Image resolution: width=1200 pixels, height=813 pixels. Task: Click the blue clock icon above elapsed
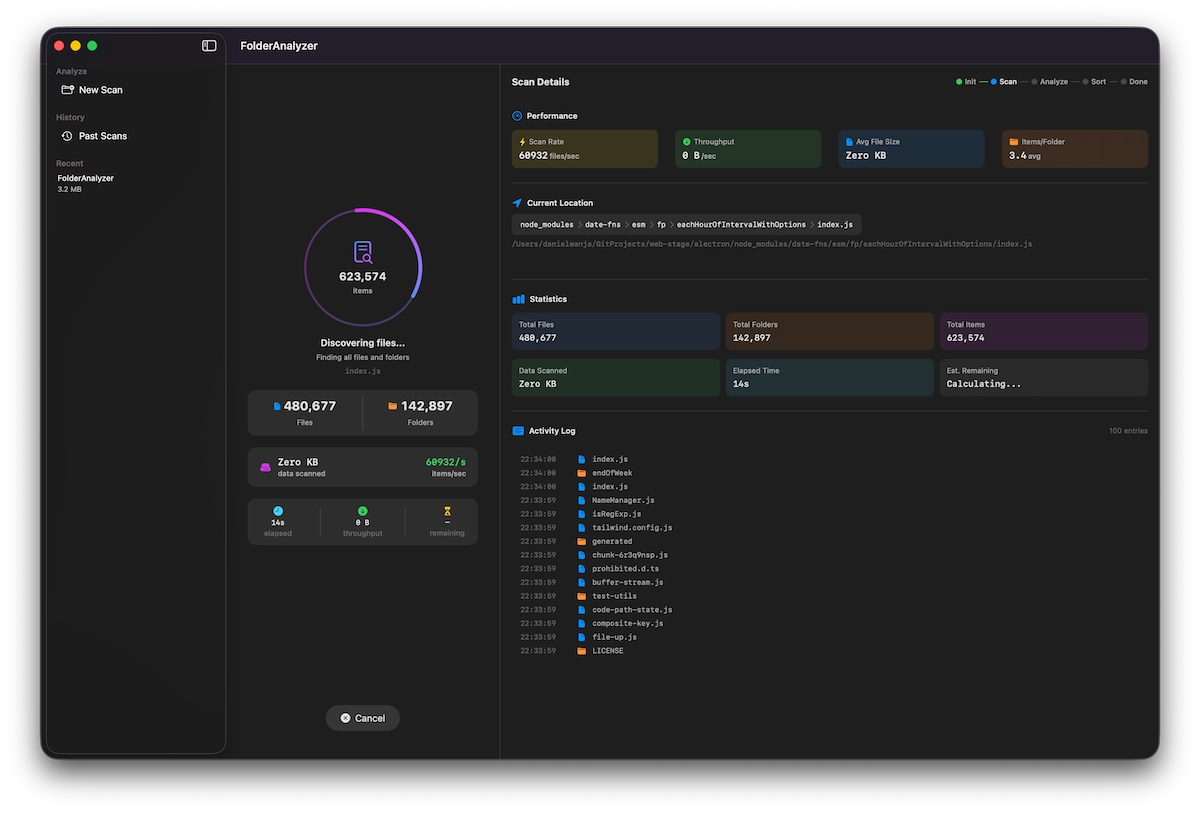click(x=278, y=511)
